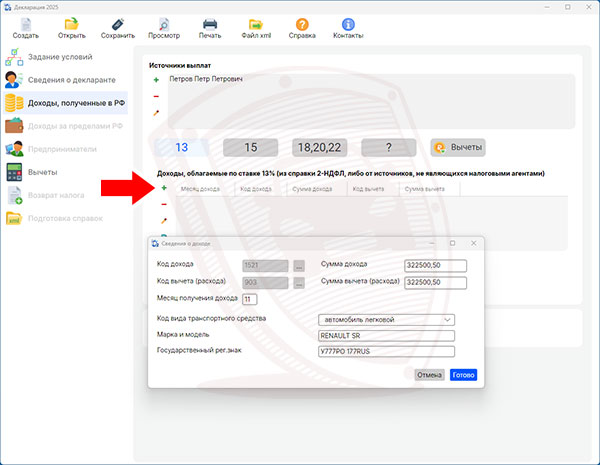This screenshot has width=600, height=465.
Task: Add a payment source with the green plus
Action: tap(156, 79)
